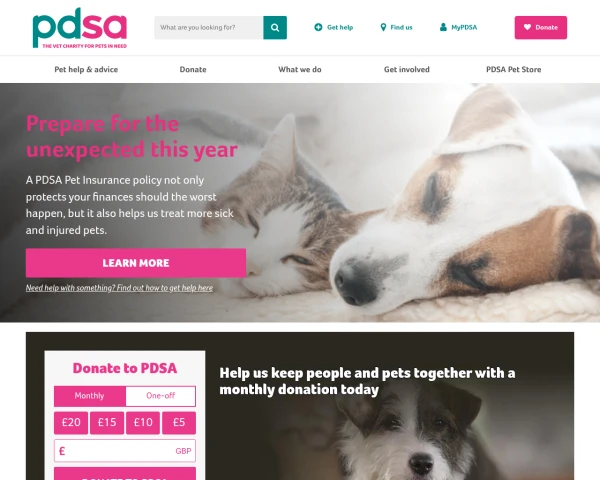Click the custom GBP amount input field
600x480 pixels.
pyautogui.click(x=125, y=451)
